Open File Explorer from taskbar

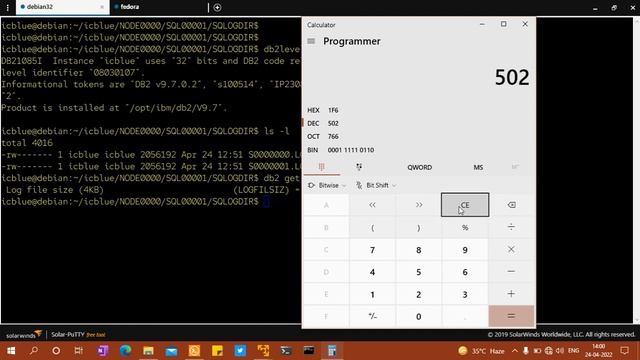point(148,351)
